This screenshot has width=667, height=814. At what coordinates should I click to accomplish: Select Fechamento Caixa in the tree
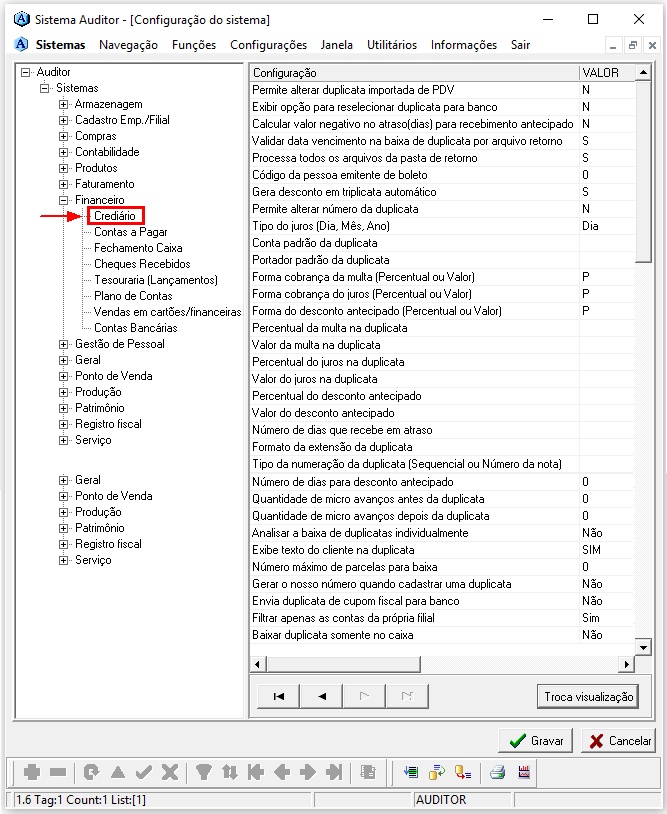coord(138,248)
